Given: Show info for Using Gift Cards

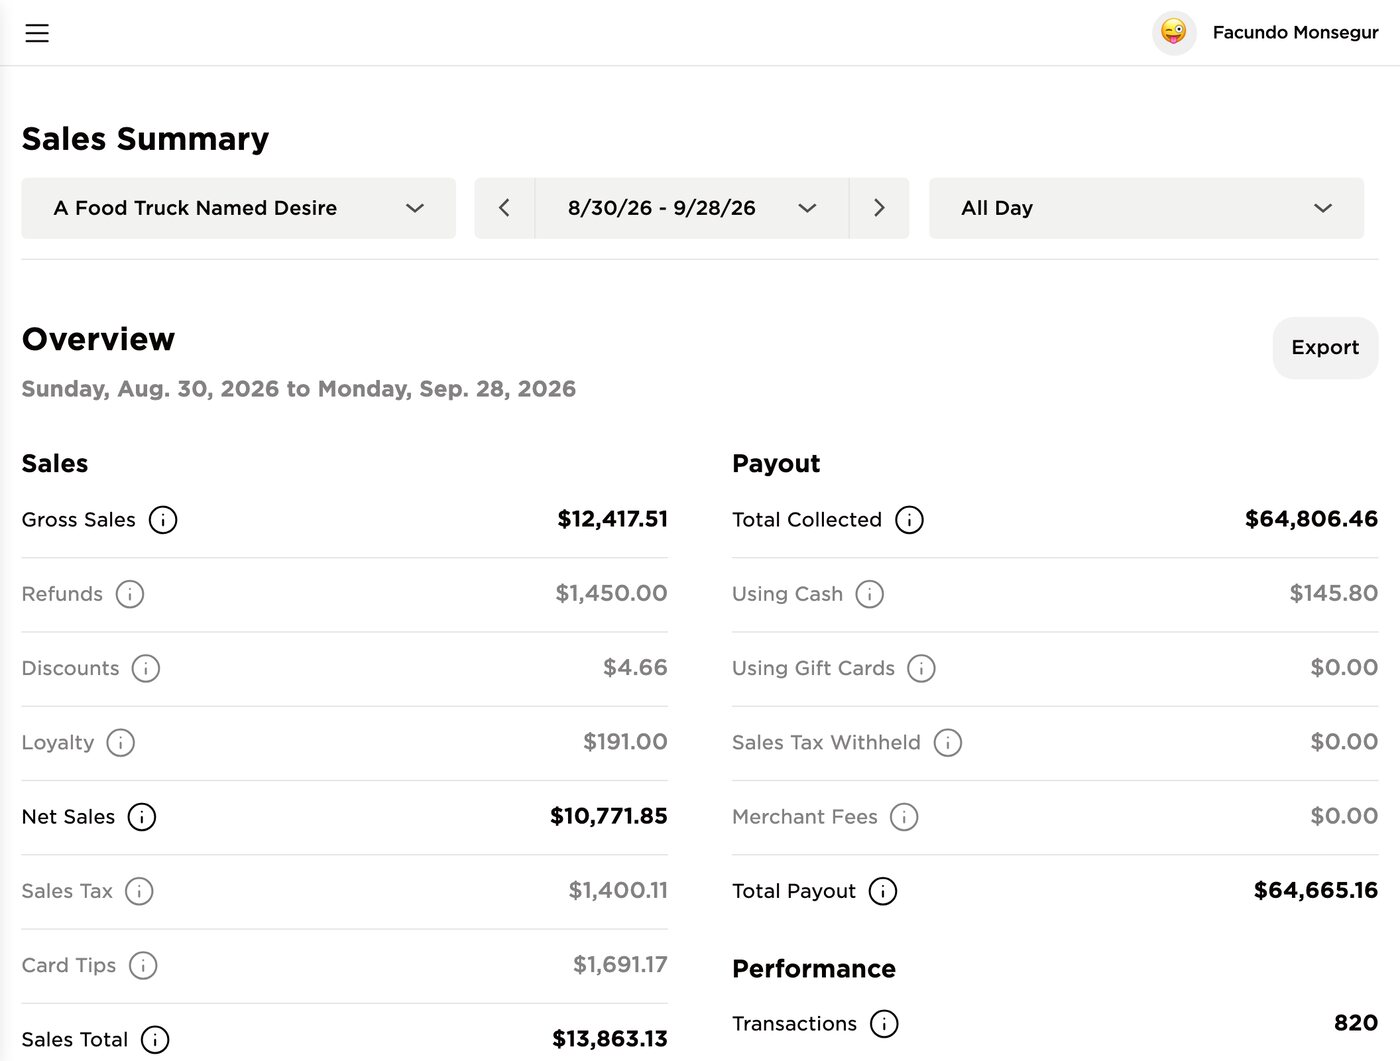Looking at the screenshot, I should tap(921, 668).
